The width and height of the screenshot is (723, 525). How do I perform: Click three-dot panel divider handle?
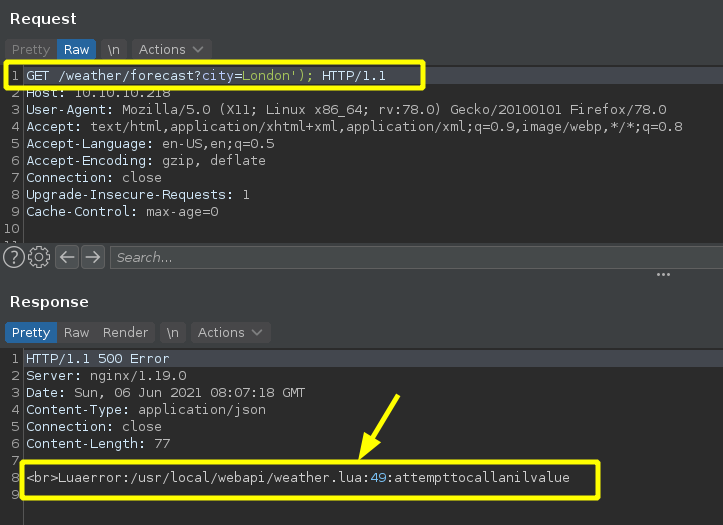click(663, 274)
